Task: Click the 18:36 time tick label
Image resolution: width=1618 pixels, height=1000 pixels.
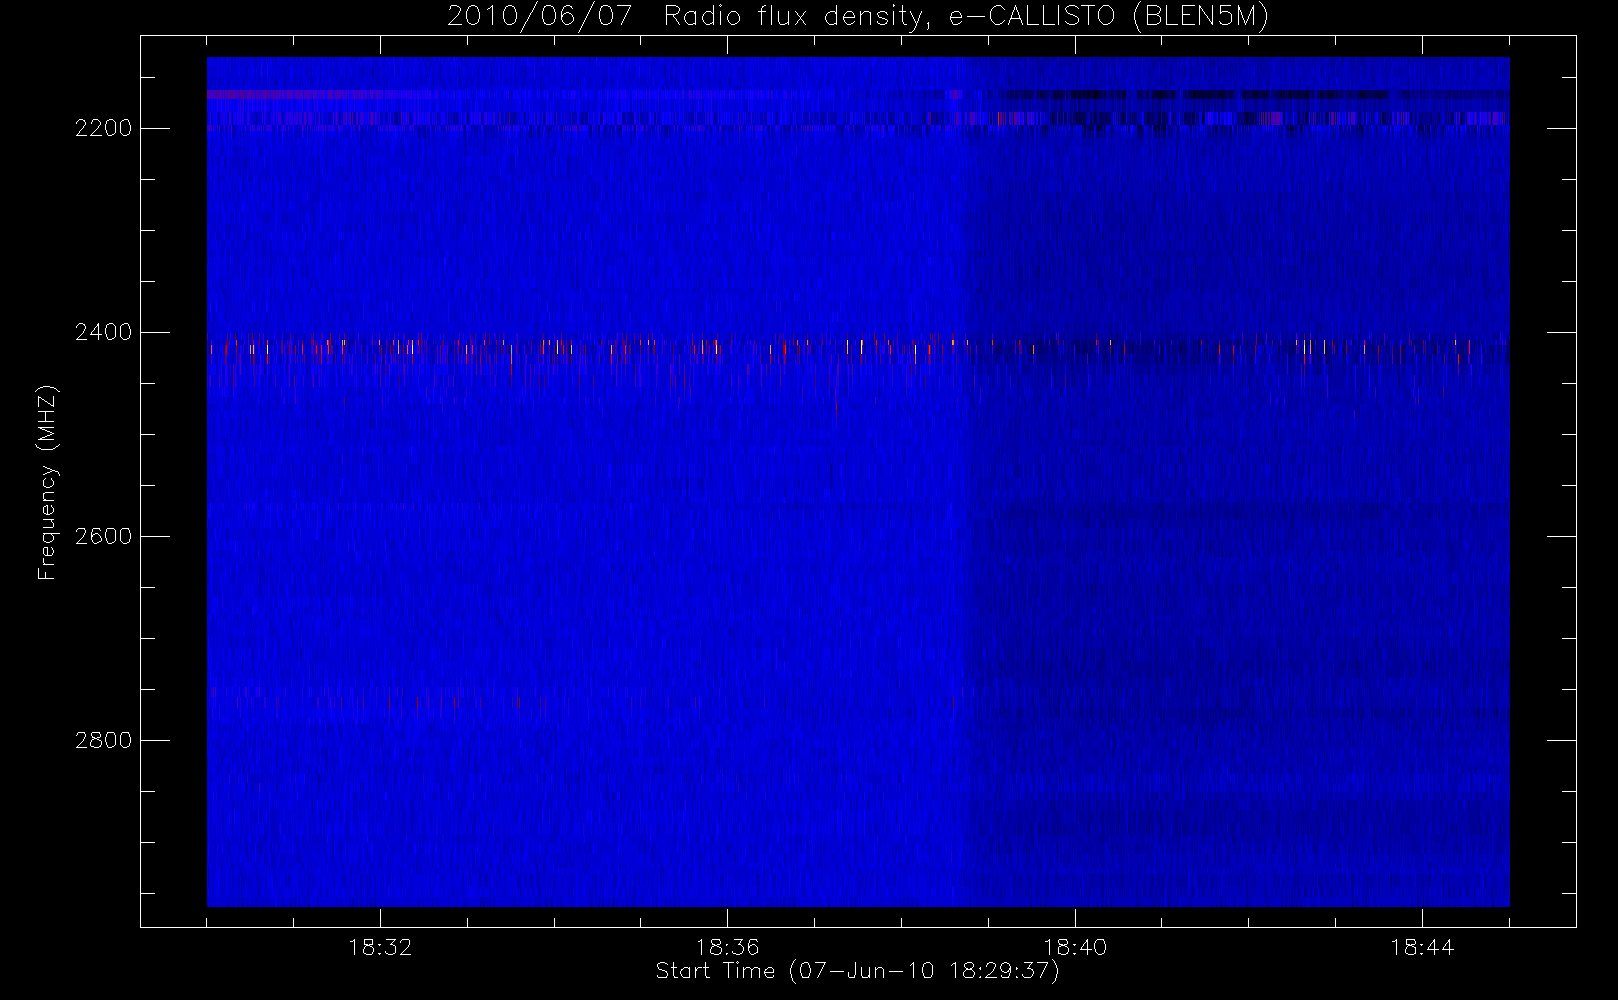Action: 727,947
